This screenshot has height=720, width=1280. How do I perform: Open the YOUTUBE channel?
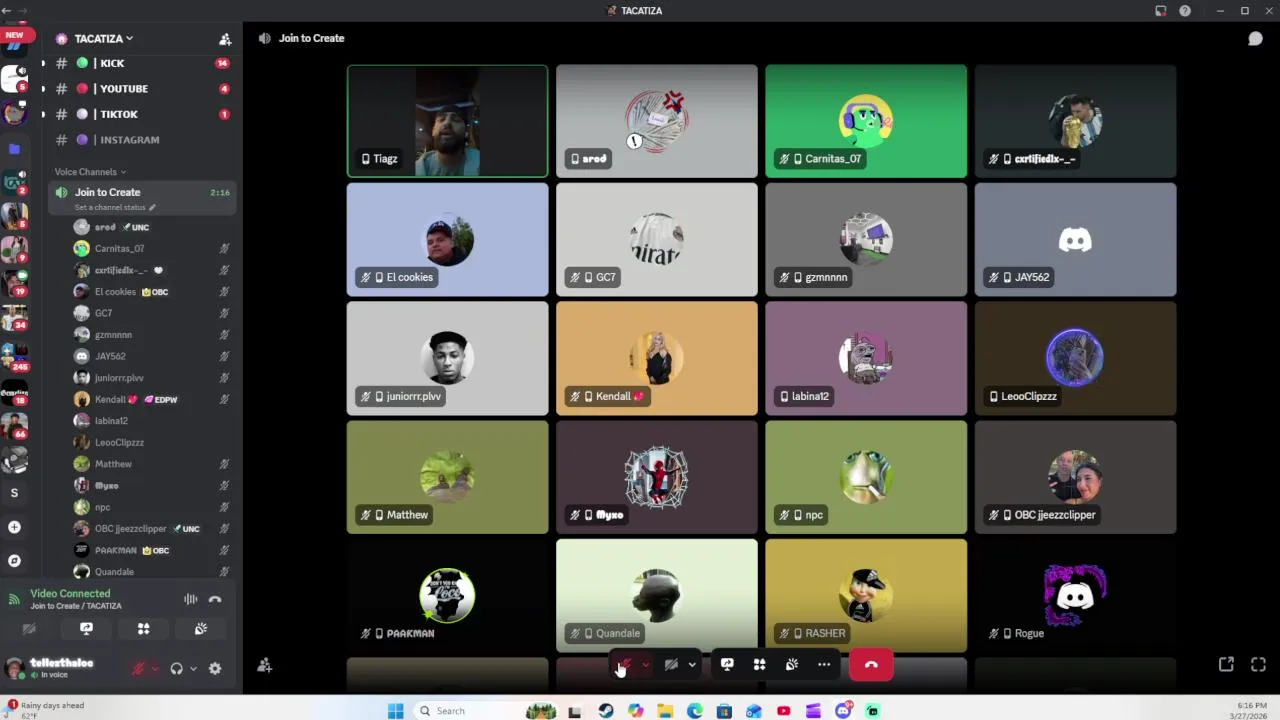pos(140,89)
